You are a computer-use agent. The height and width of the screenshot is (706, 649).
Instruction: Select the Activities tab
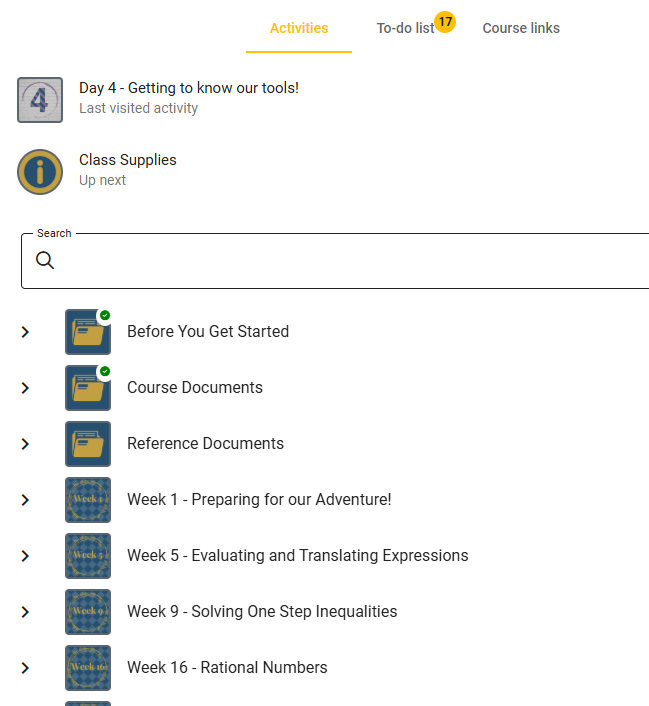tap(299, 28)
